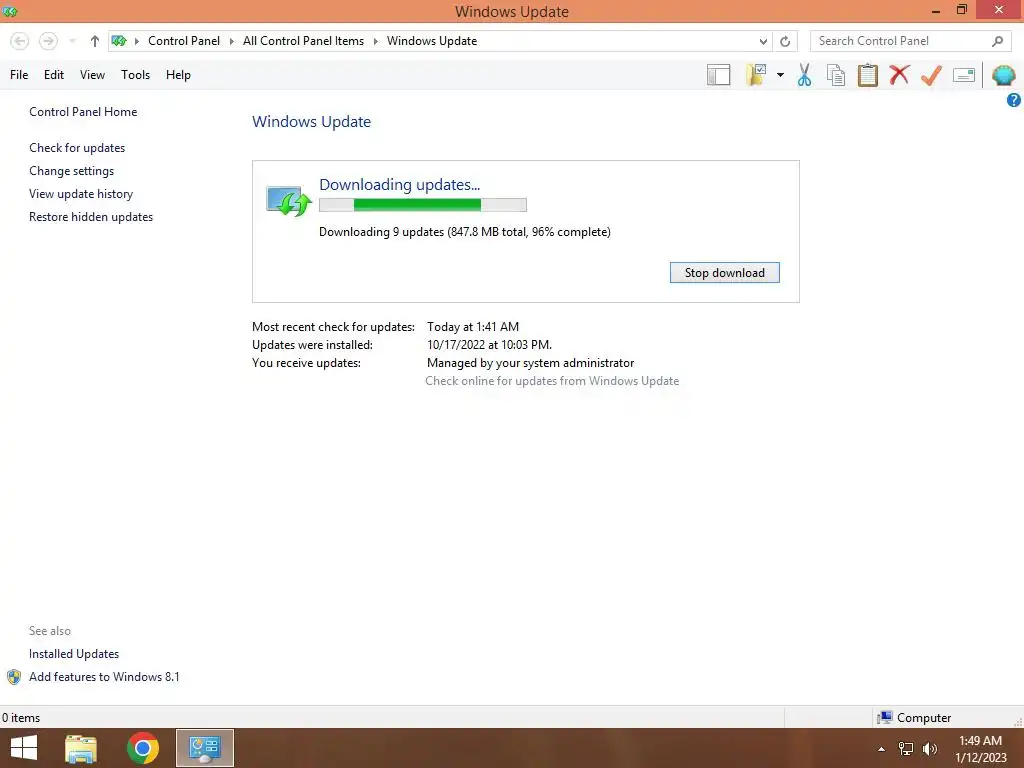
Task: Click the Stop download button
Action: coord(725,272)
